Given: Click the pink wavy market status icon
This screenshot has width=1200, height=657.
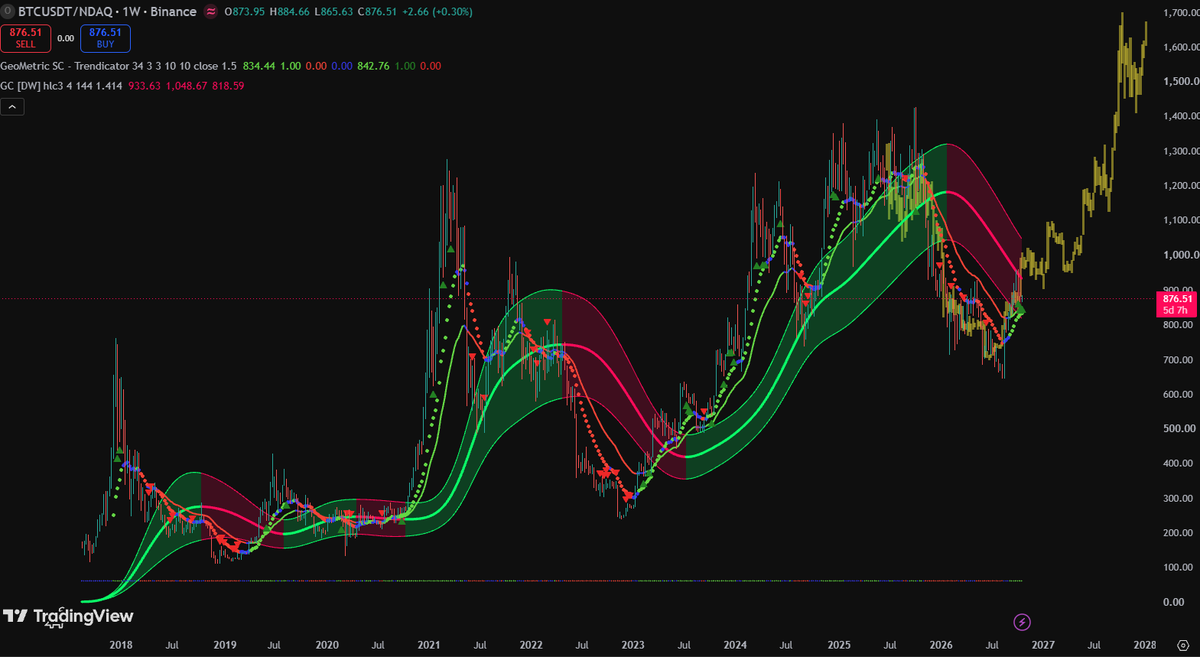Looking at the screenshot, I should click(x=211, y=12).
